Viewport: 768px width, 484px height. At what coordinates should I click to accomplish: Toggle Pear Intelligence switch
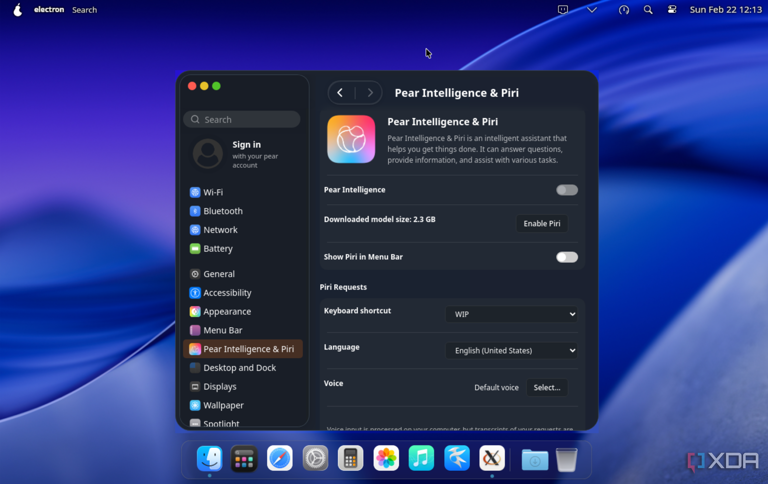pyautogui.click(x=567, y=190)
